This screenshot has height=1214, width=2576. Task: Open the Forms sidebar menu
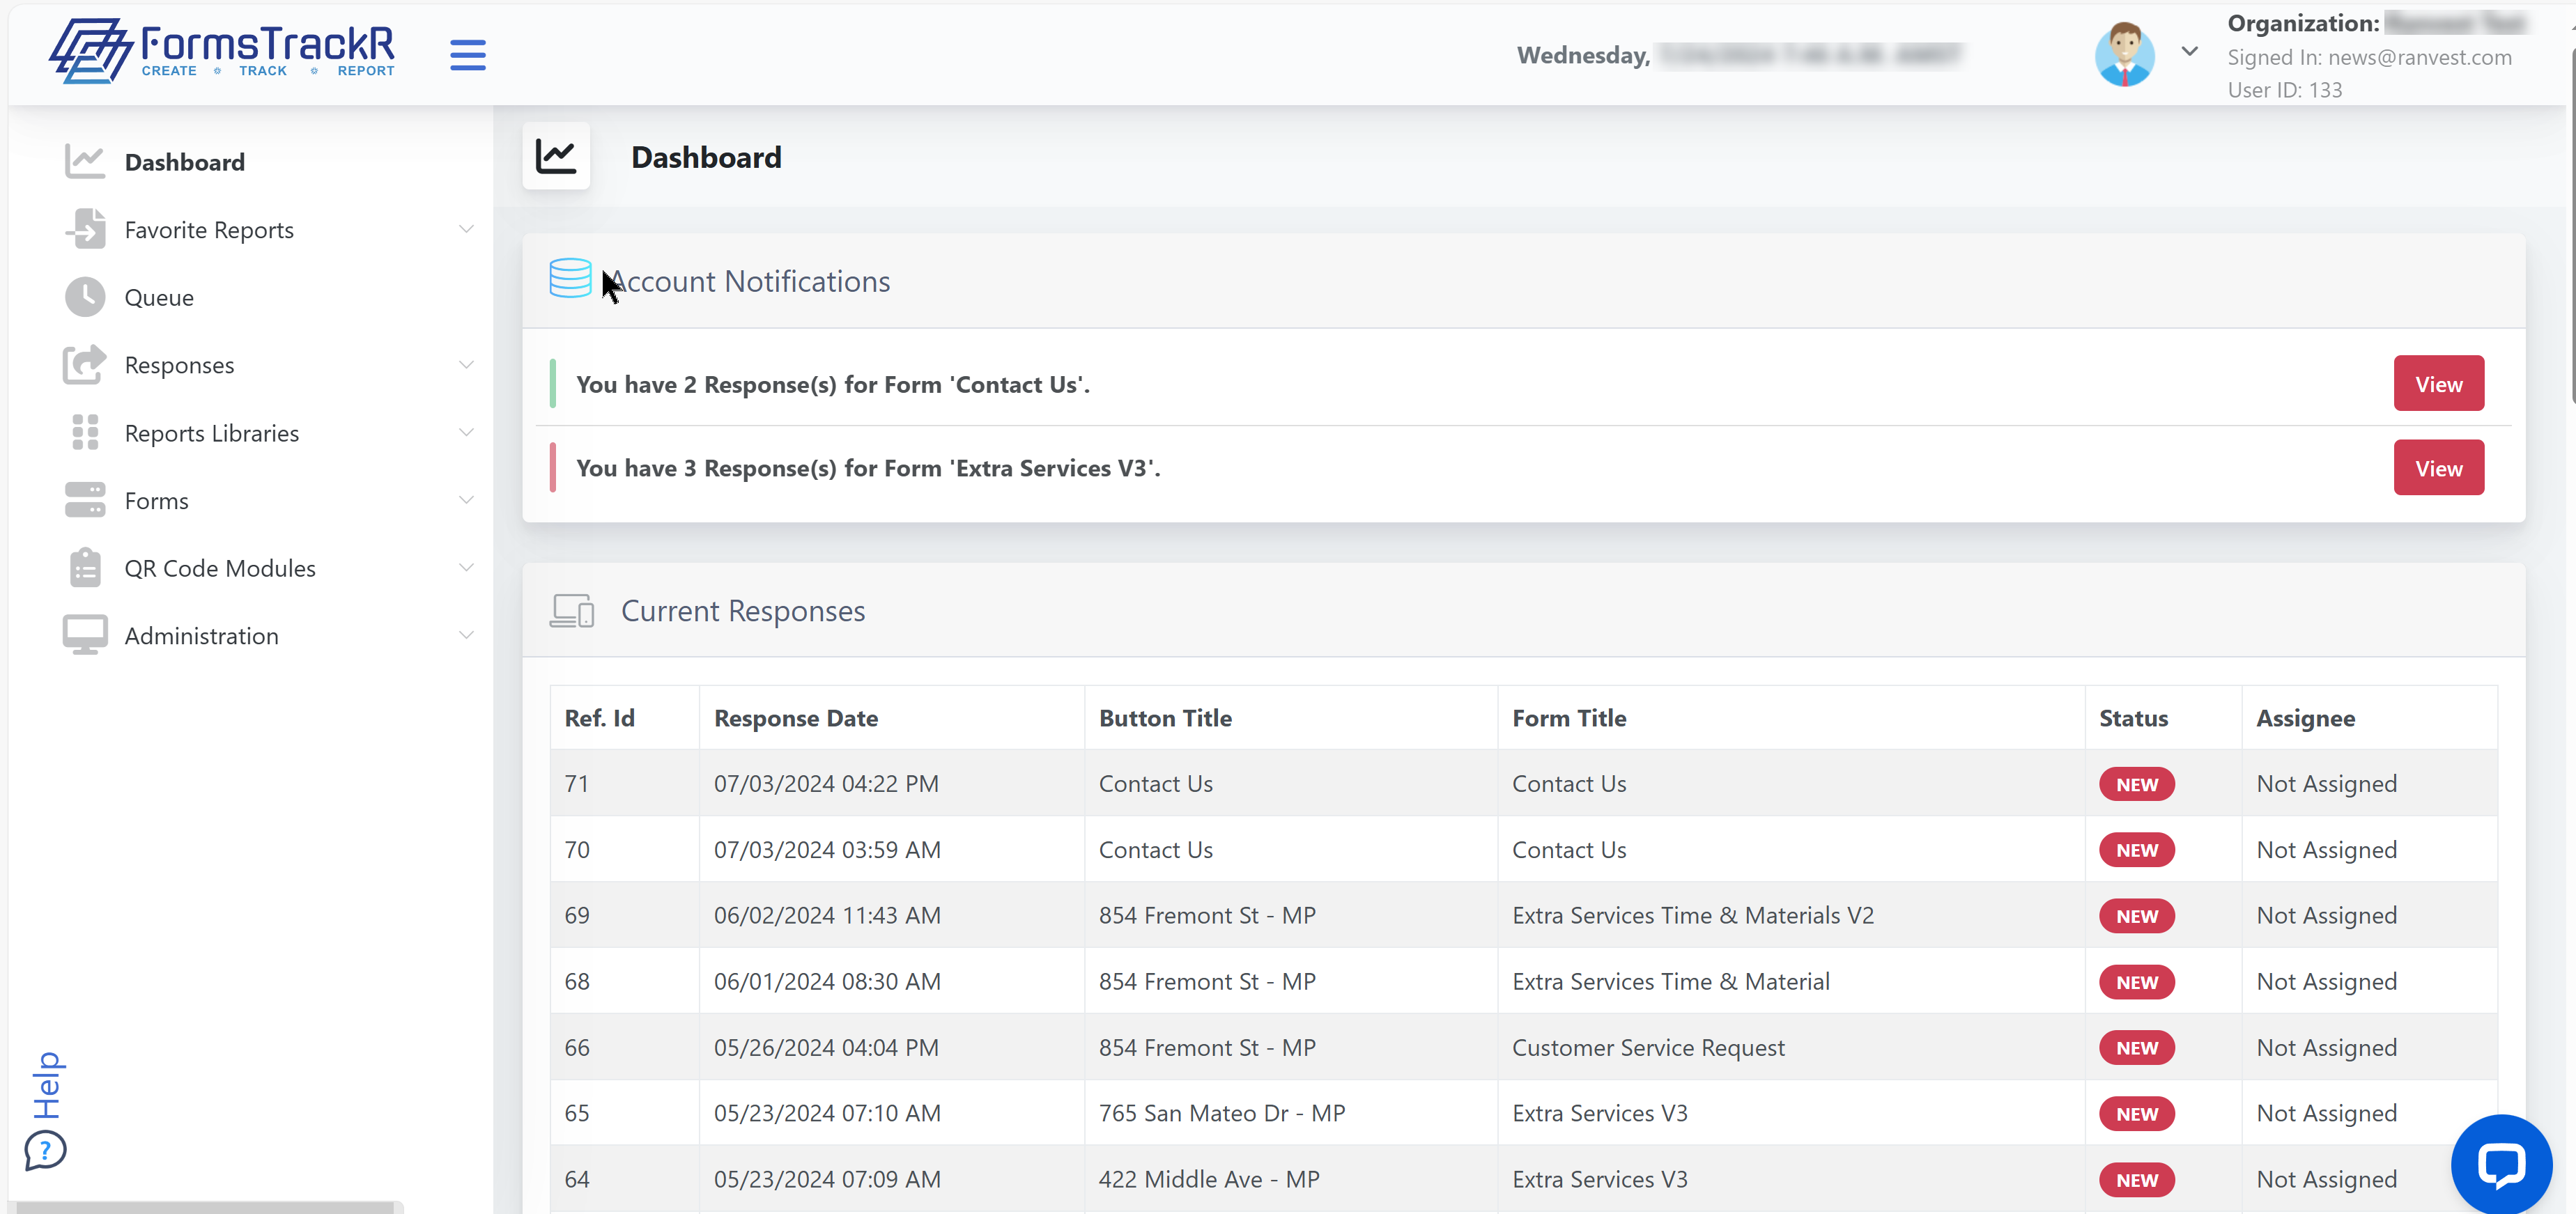pyautogui.click(x=156, y=500)
